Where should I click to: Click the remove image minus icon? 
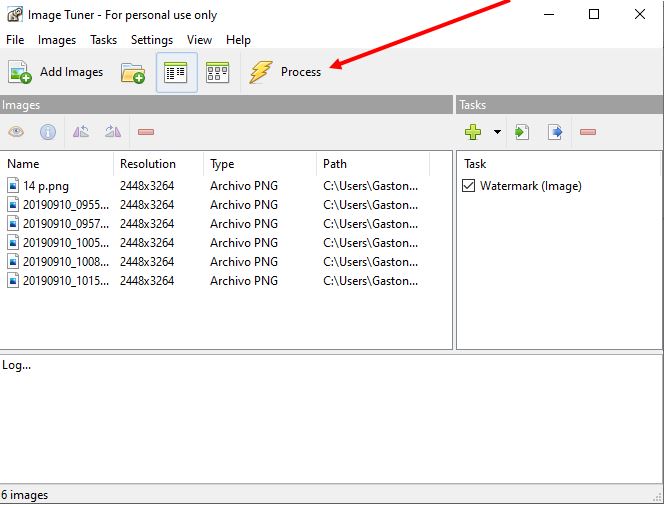tap(146, 132)
